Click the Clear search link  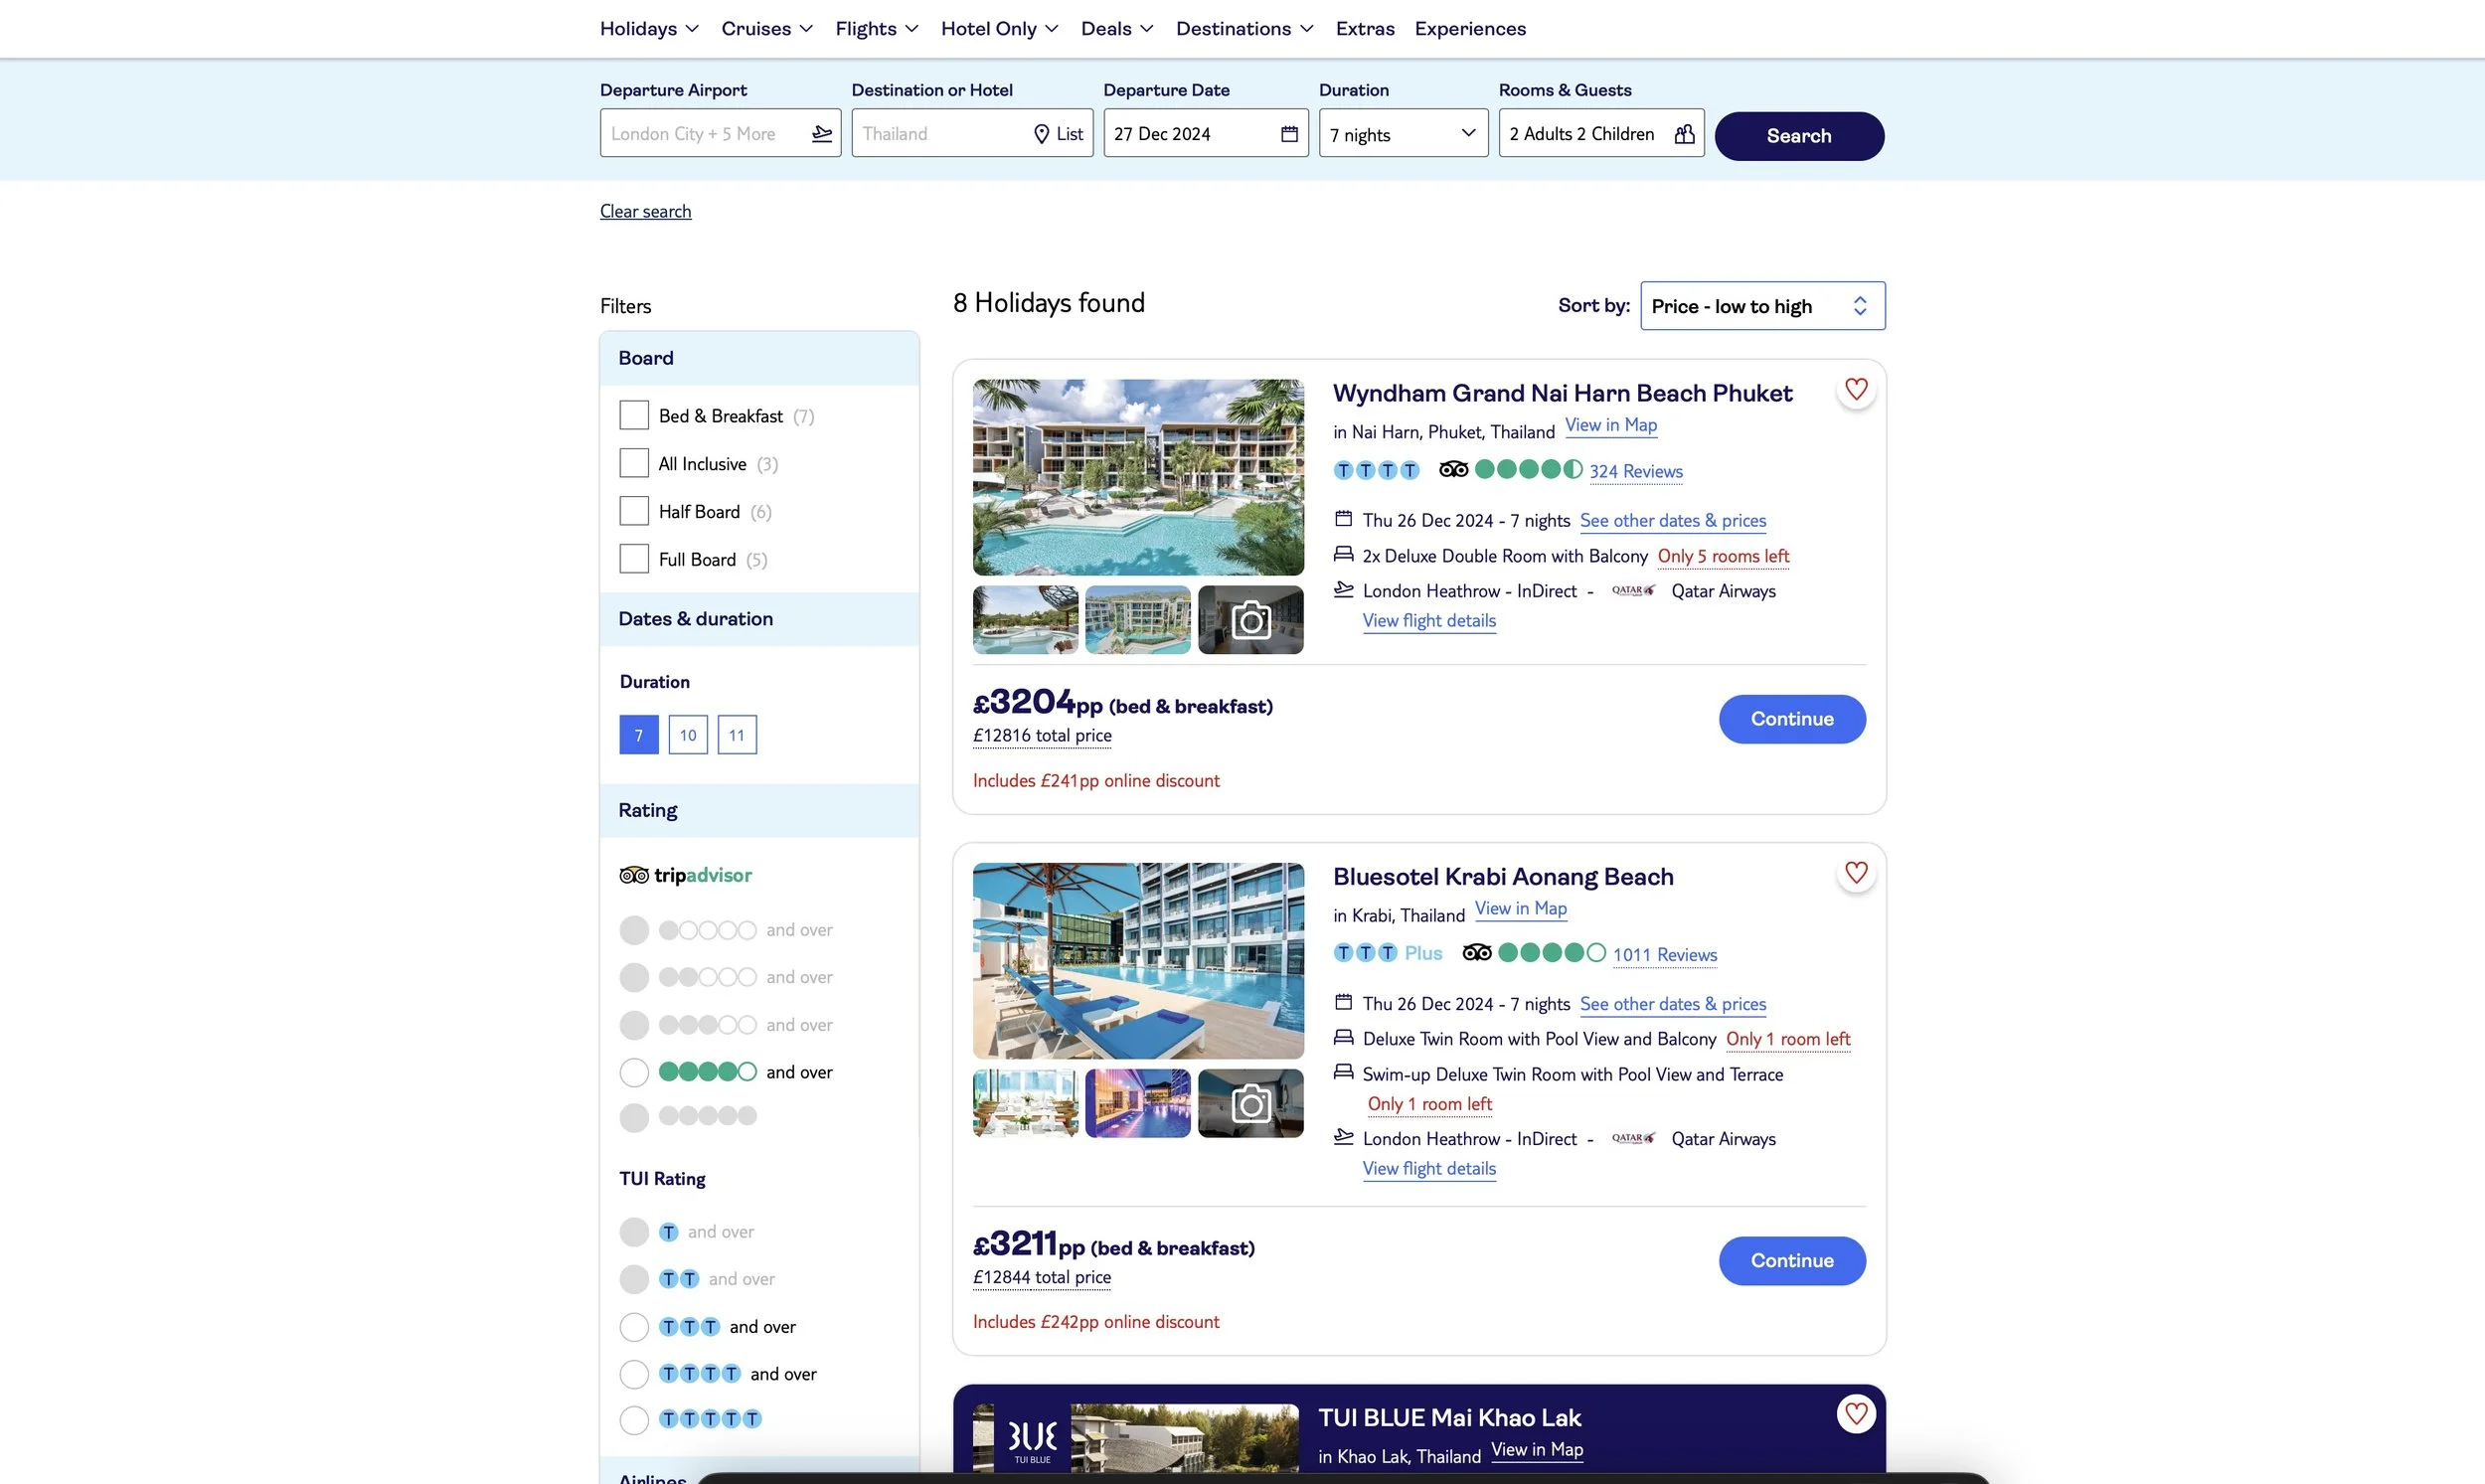coord(645,211)
